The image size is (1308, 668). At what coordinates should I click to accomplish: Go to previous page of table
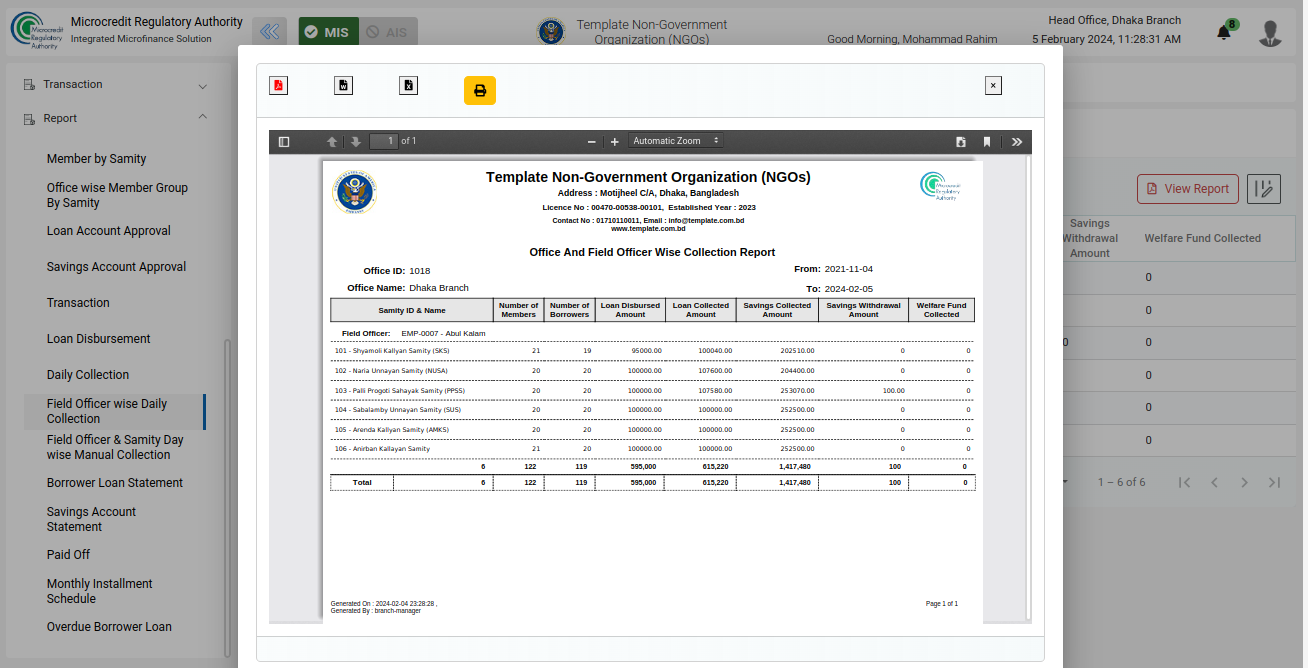[1214, 482]
